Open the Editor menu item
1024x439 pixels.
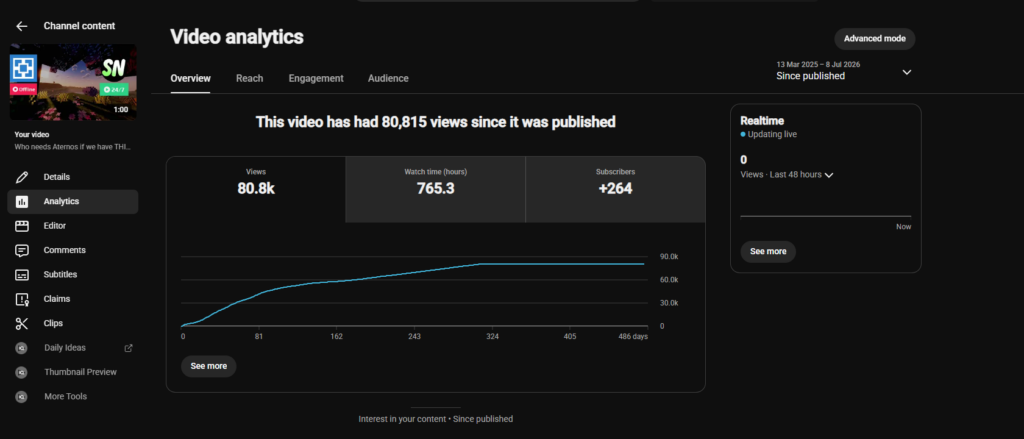click(72, 226)
